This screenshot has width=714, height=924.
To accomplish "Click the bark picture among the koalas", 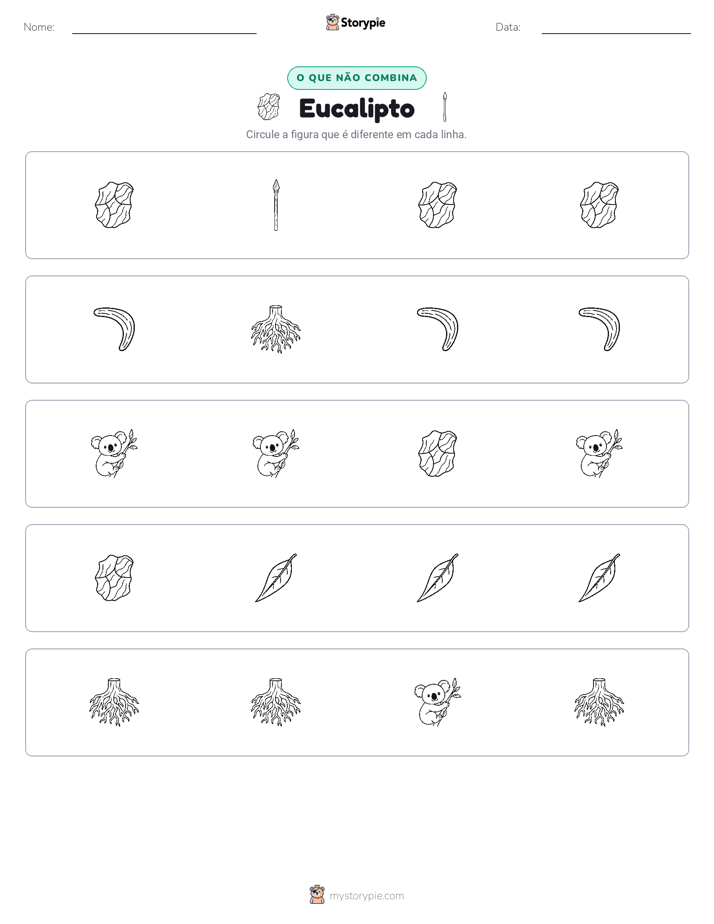I will [x=438, y=454].
